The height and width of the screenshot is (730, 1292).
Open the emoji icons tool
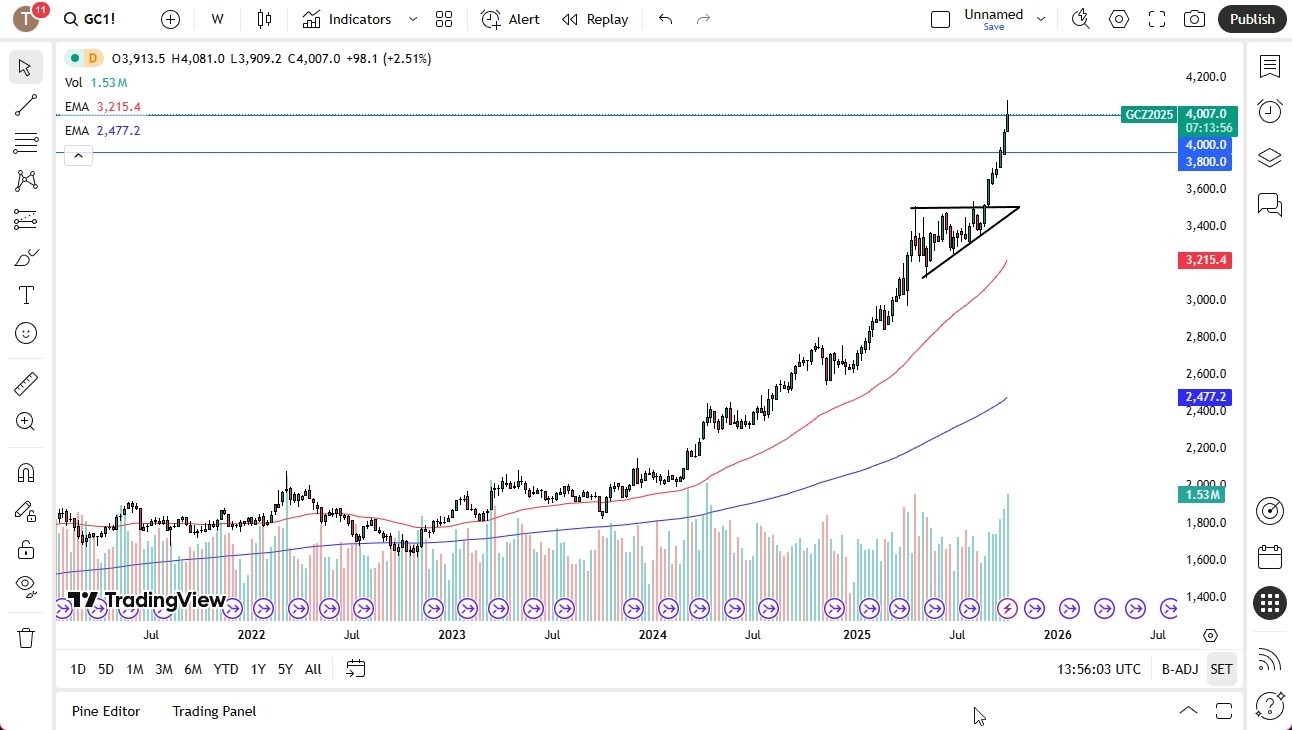pyautogui.click(x=26, y=333)
